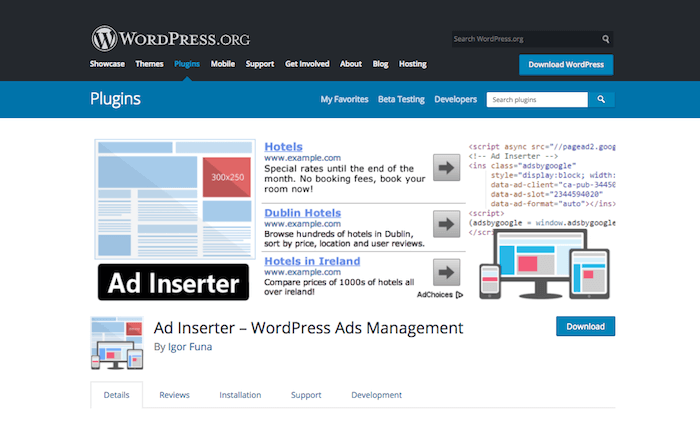Click www.example.com under the Hotels ad
Screen dimensions: 700x428
pos(302,158)
